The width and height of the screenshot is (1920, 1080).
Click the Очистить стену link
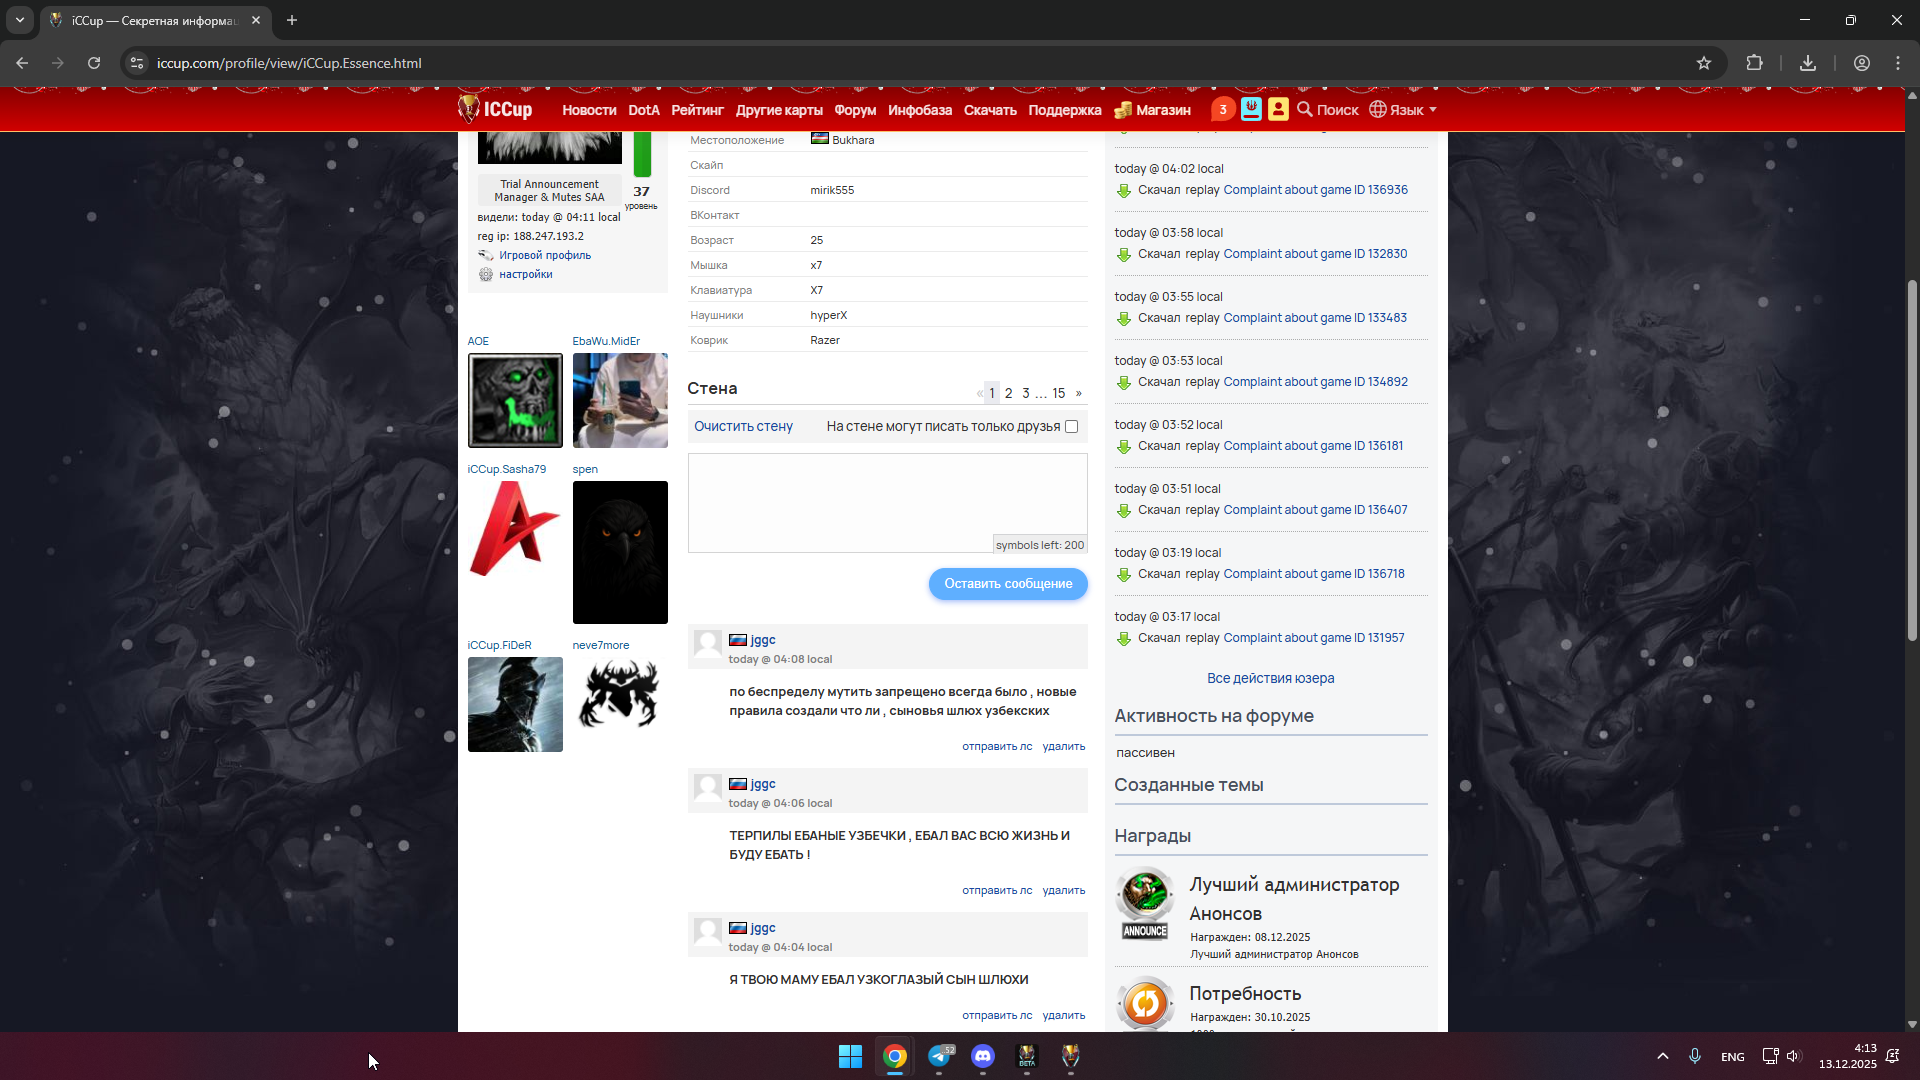point(743,427)
